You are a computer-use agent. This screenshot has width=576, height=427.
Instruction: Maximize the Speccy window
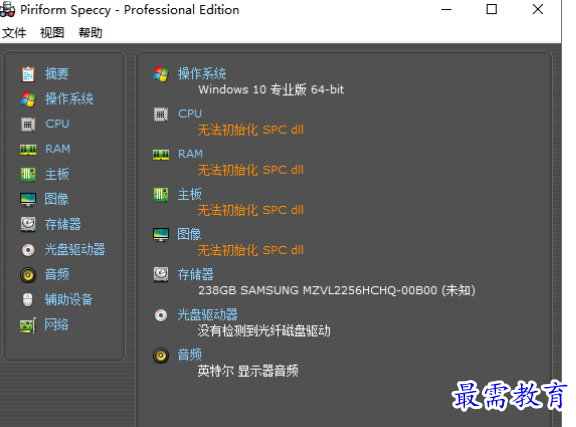tap(492, 10)
